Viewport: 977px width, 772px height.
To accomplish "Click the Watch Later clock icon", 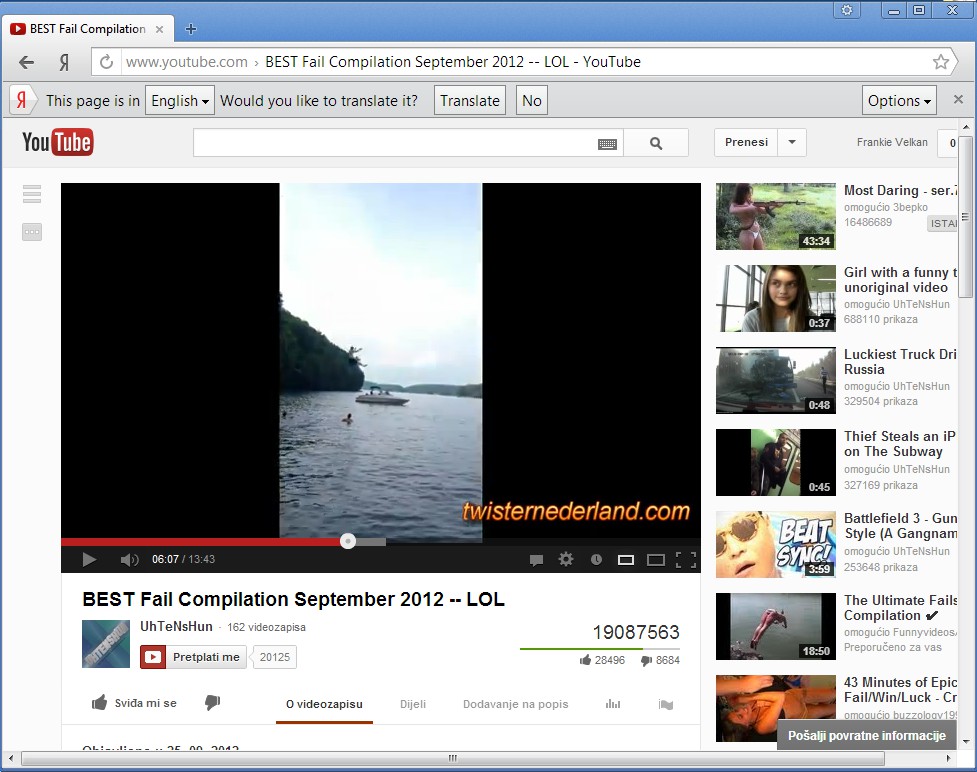I will coord(596,560).
